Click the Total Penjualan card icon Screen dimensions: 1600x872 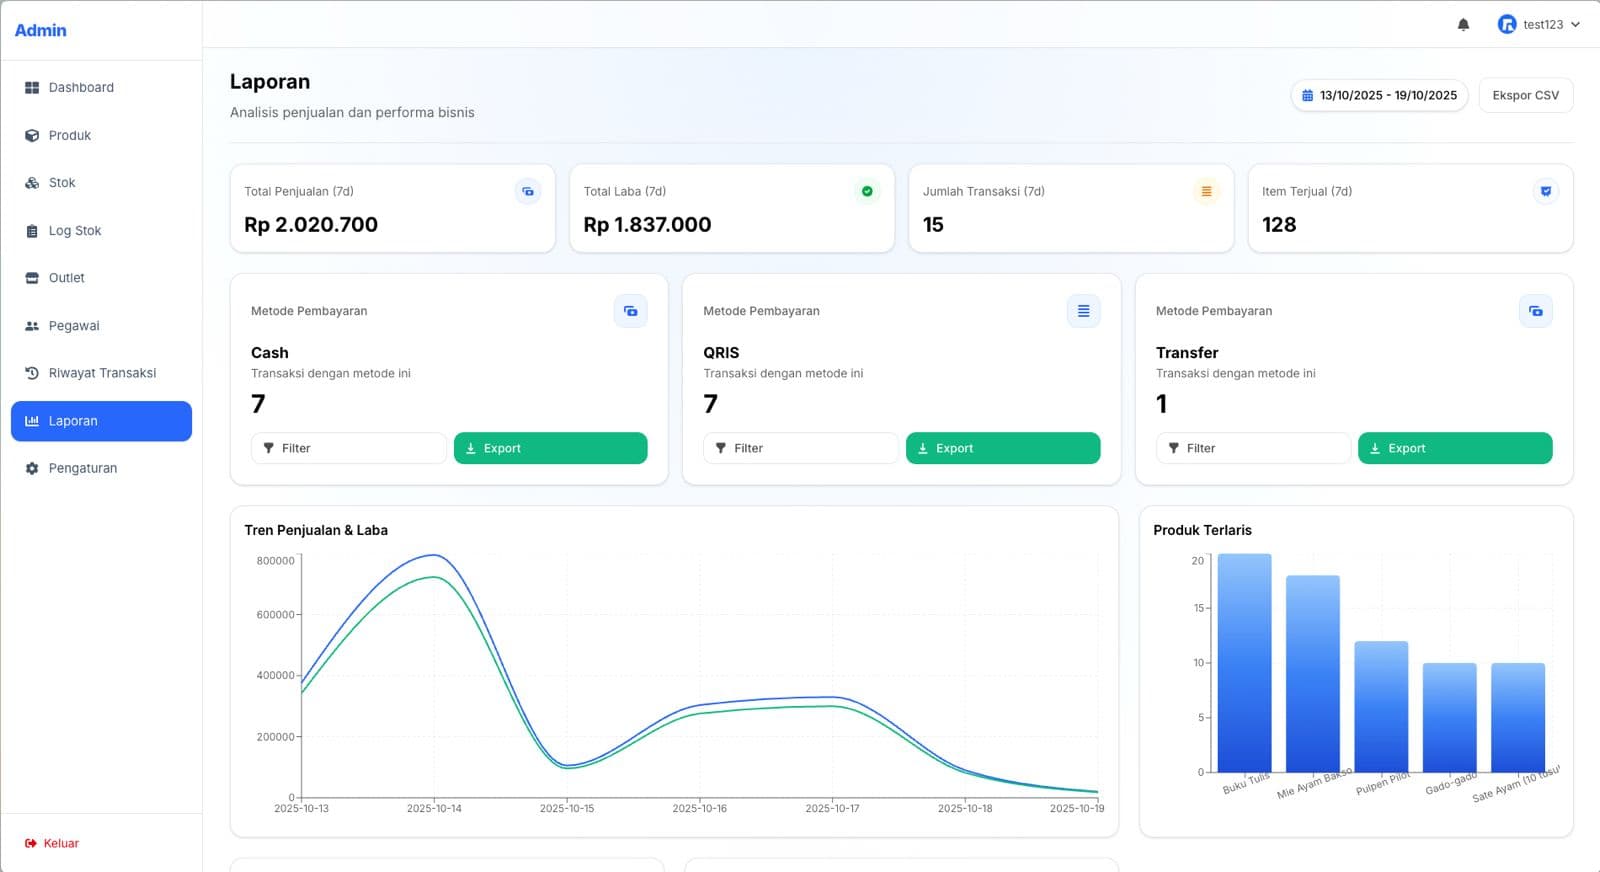(x=528, y=191)
